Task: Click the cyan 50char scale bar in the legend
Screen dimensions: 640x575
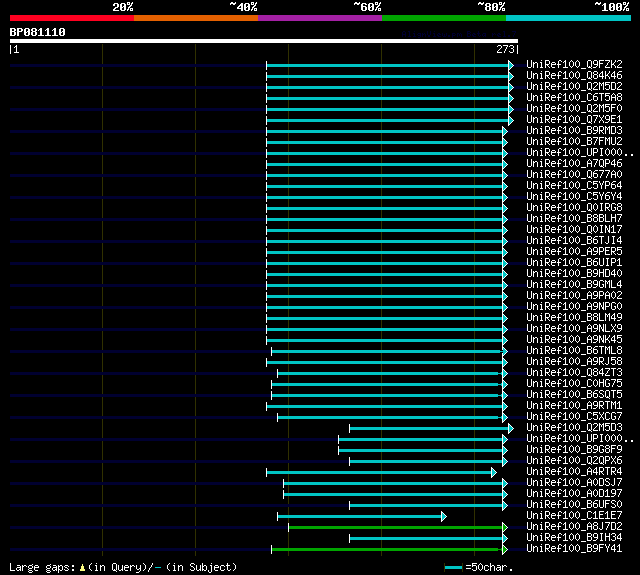Action: point(453,568)
